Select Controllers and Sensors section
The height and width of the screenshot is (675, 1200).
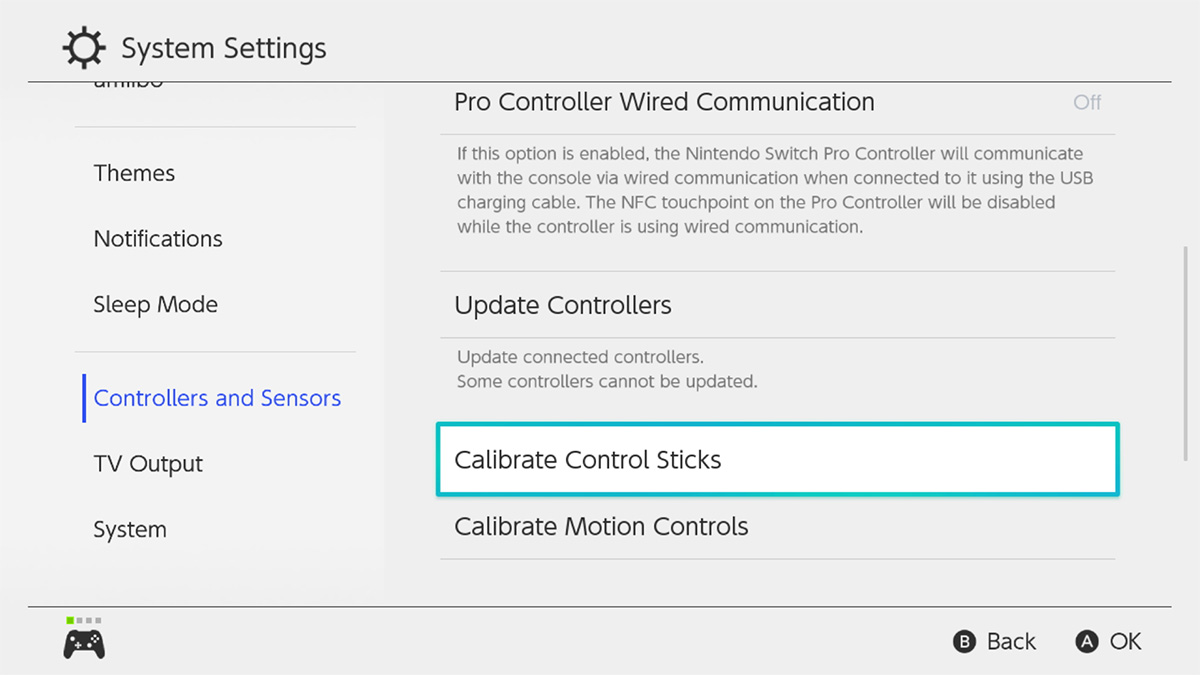(x=217, y=398)
